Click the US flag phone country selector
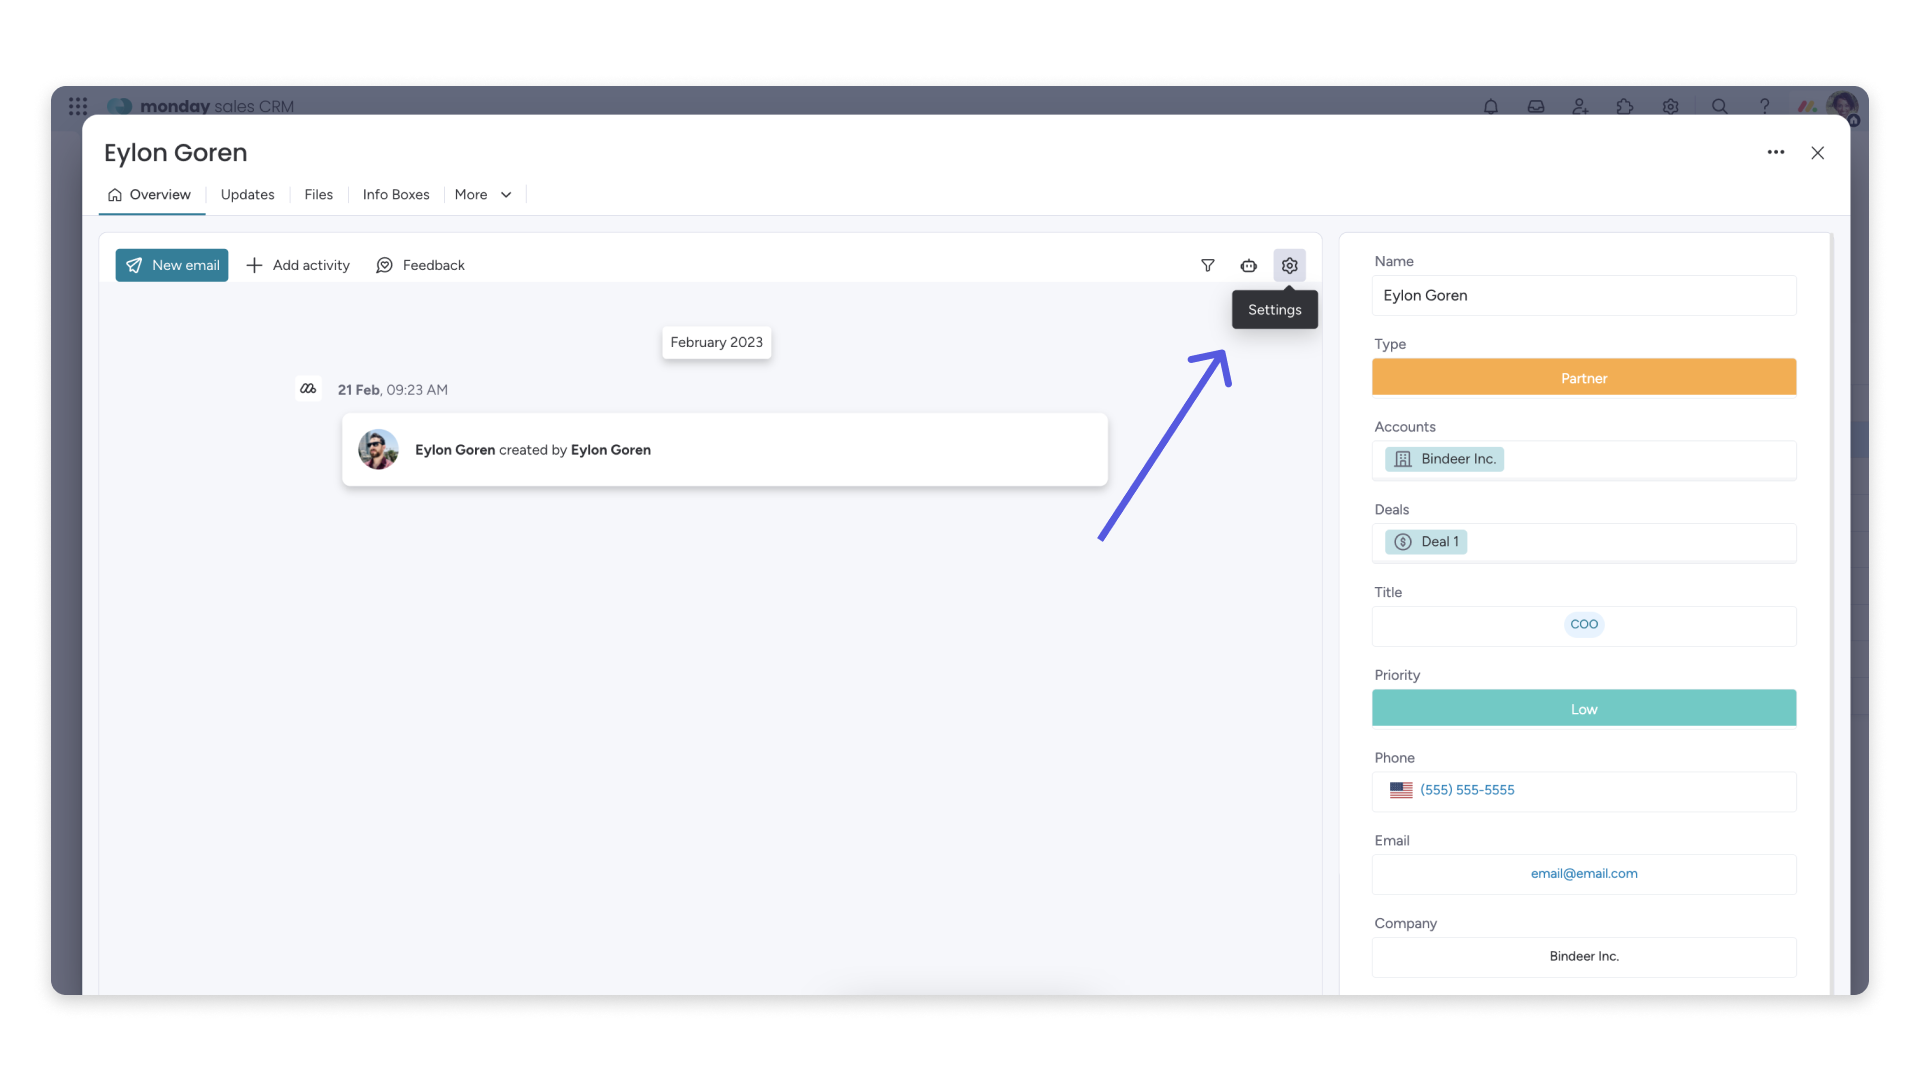Screen dimensions: 1920x1080 point(1401,790)
